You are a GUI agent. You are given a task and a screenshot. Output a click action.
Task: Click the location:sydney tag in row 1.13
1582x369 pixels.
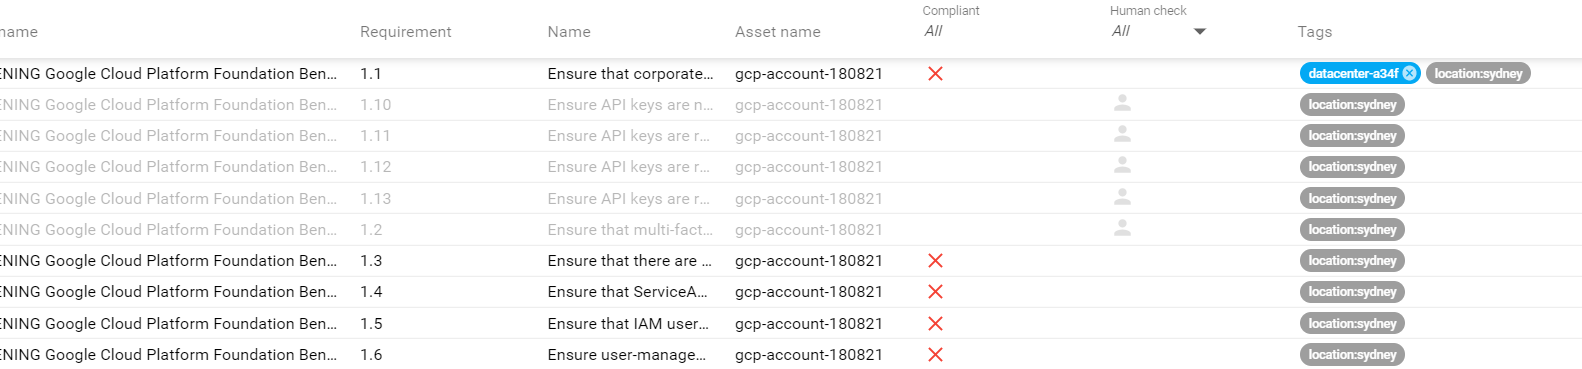(1352, 198)
